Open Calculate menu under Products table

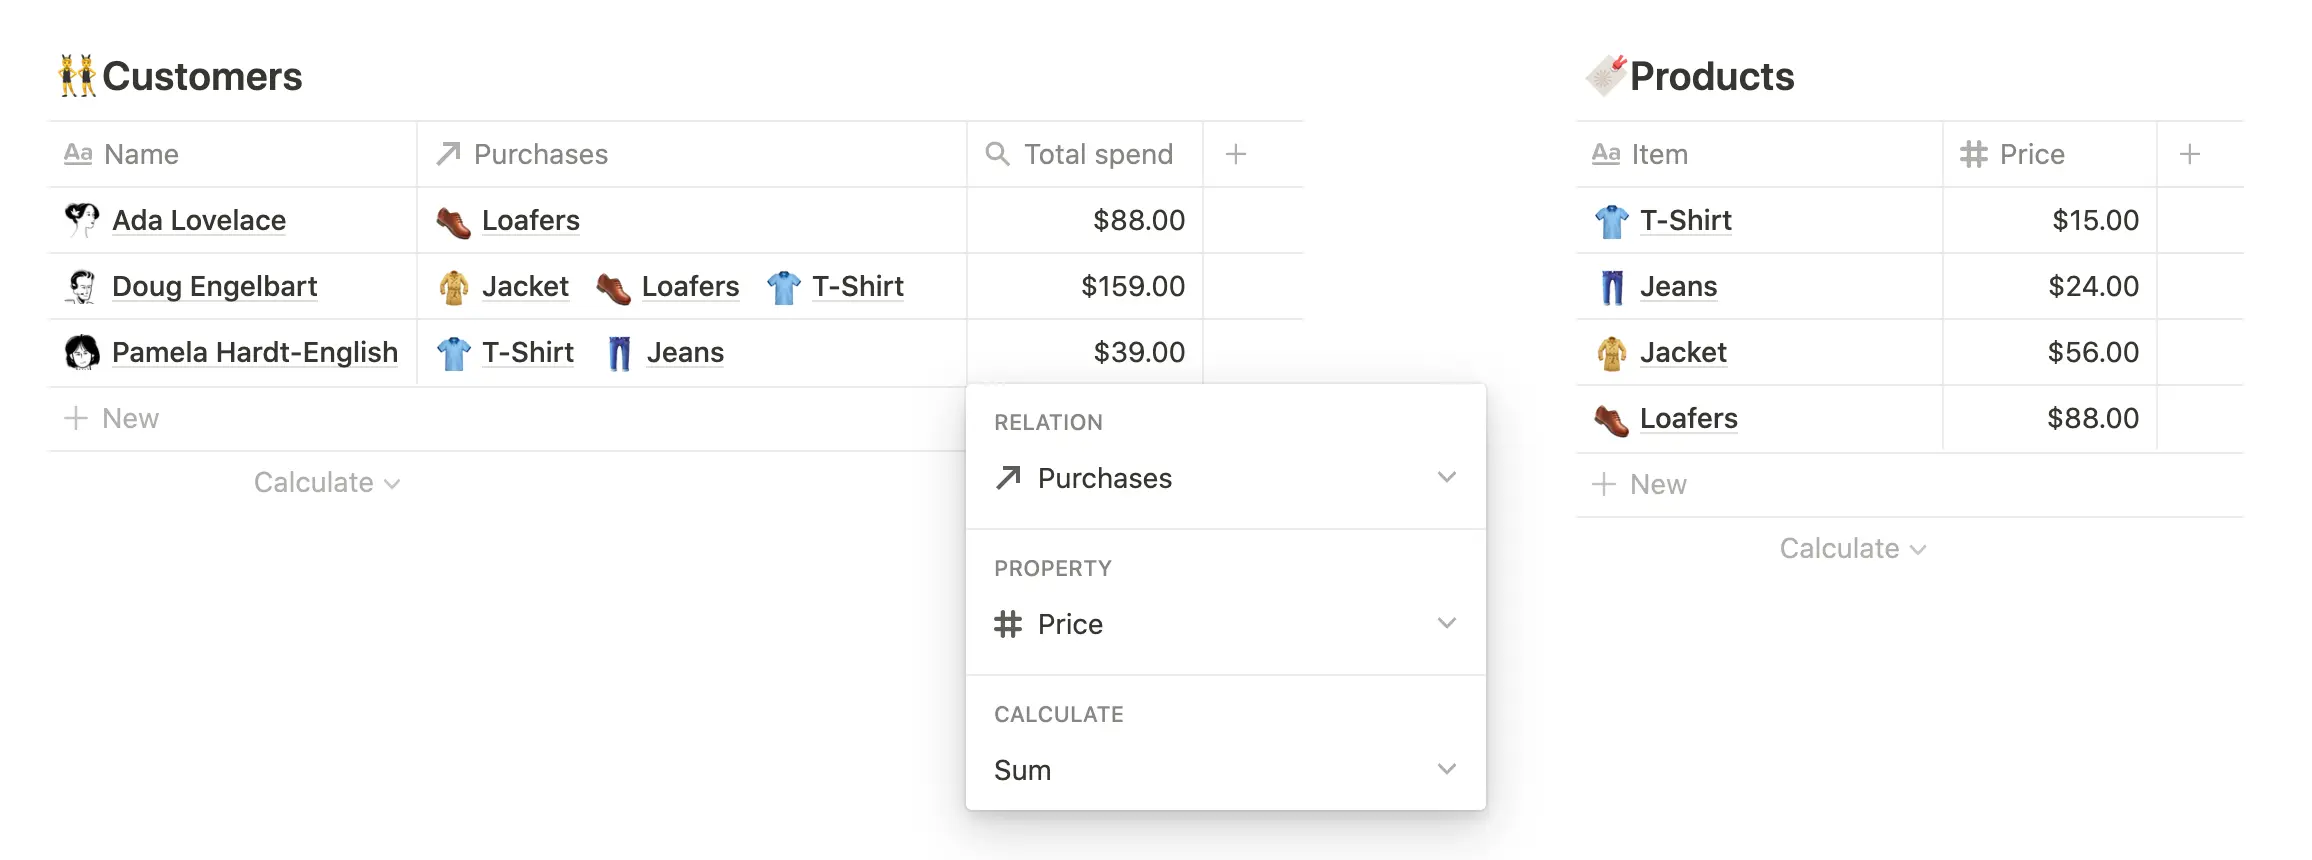click(x=1852, y=549)
